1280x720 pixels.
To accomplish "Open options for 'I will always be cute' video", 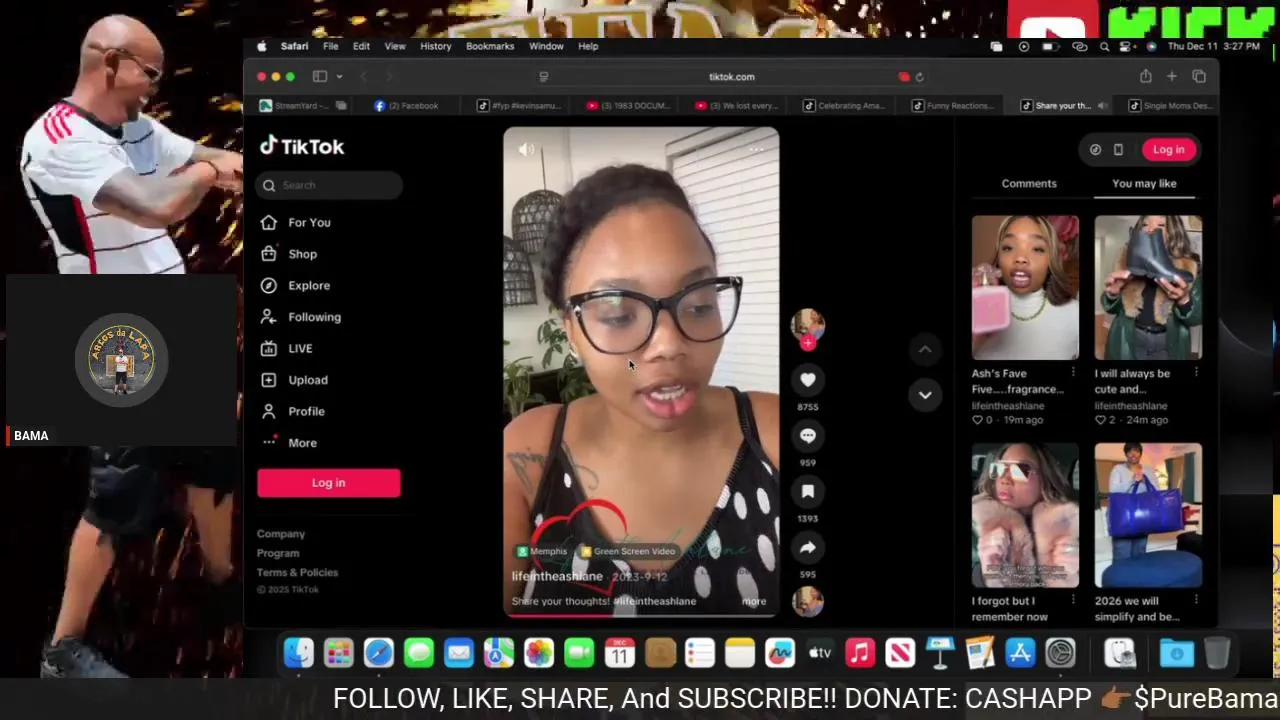I will pos(1196,373).
